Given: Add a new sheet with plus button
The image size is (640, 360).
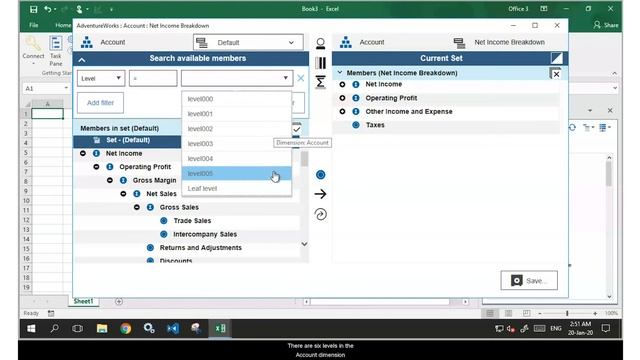Looking at the screenshot, I should click(x=119, y=301).
